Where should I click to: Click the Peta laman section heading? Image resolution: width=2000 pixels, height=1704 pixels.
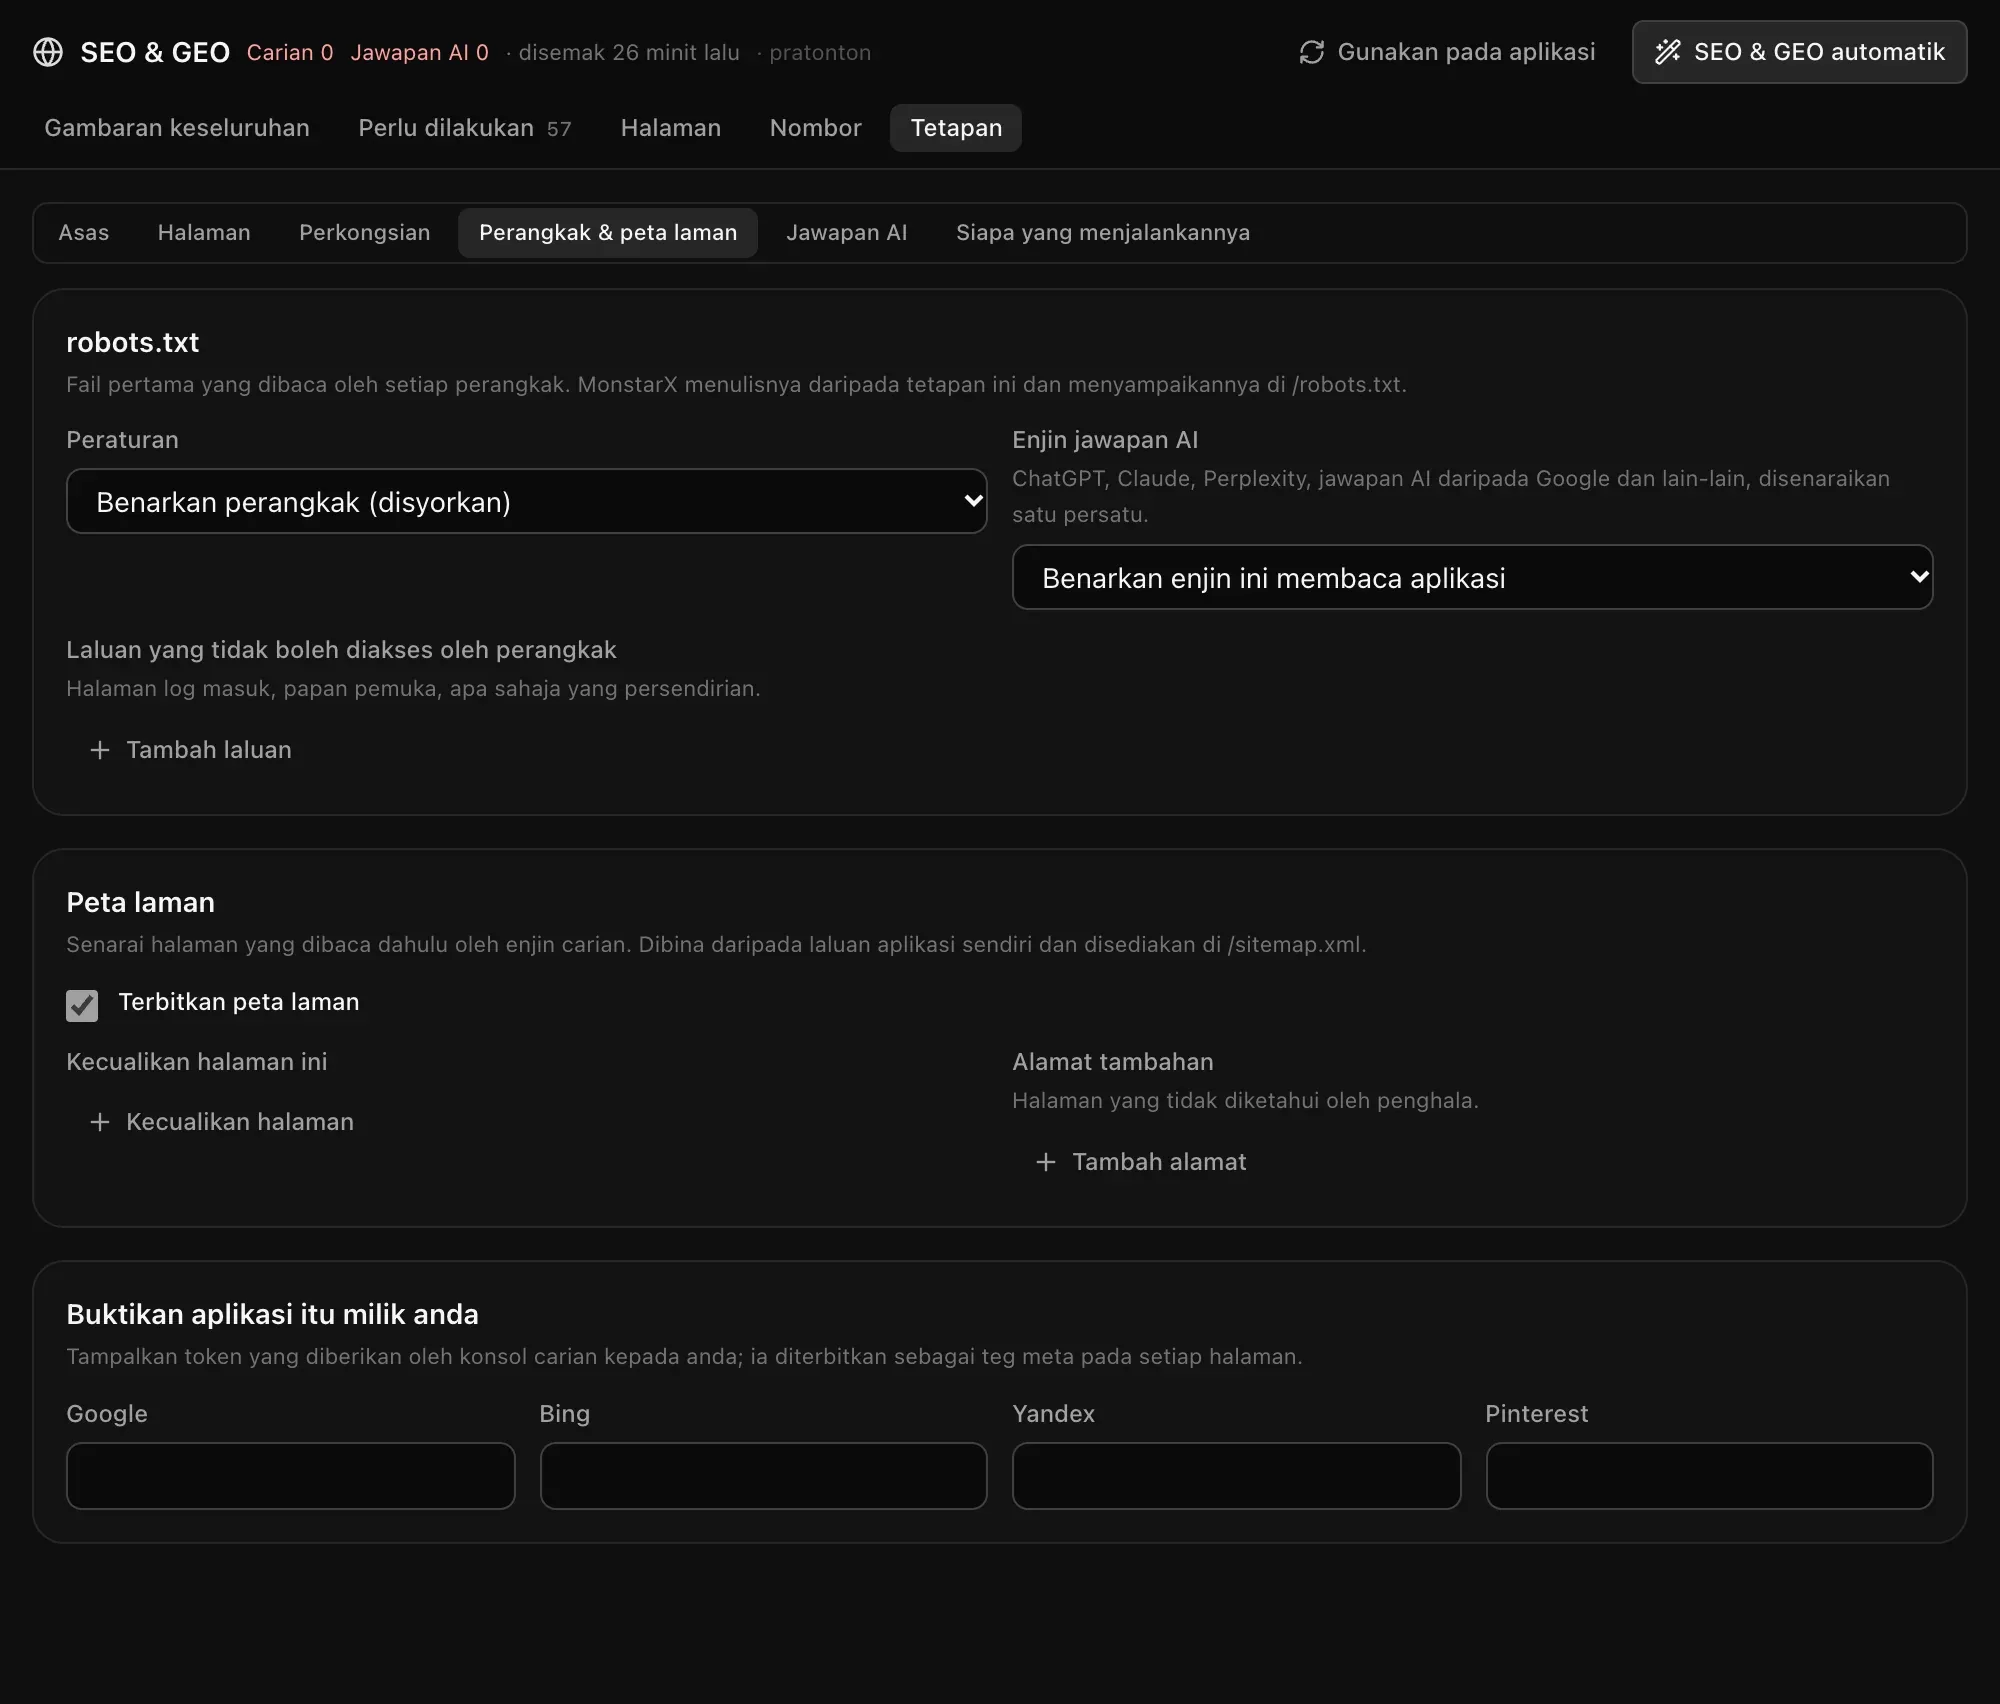[141, 902]
